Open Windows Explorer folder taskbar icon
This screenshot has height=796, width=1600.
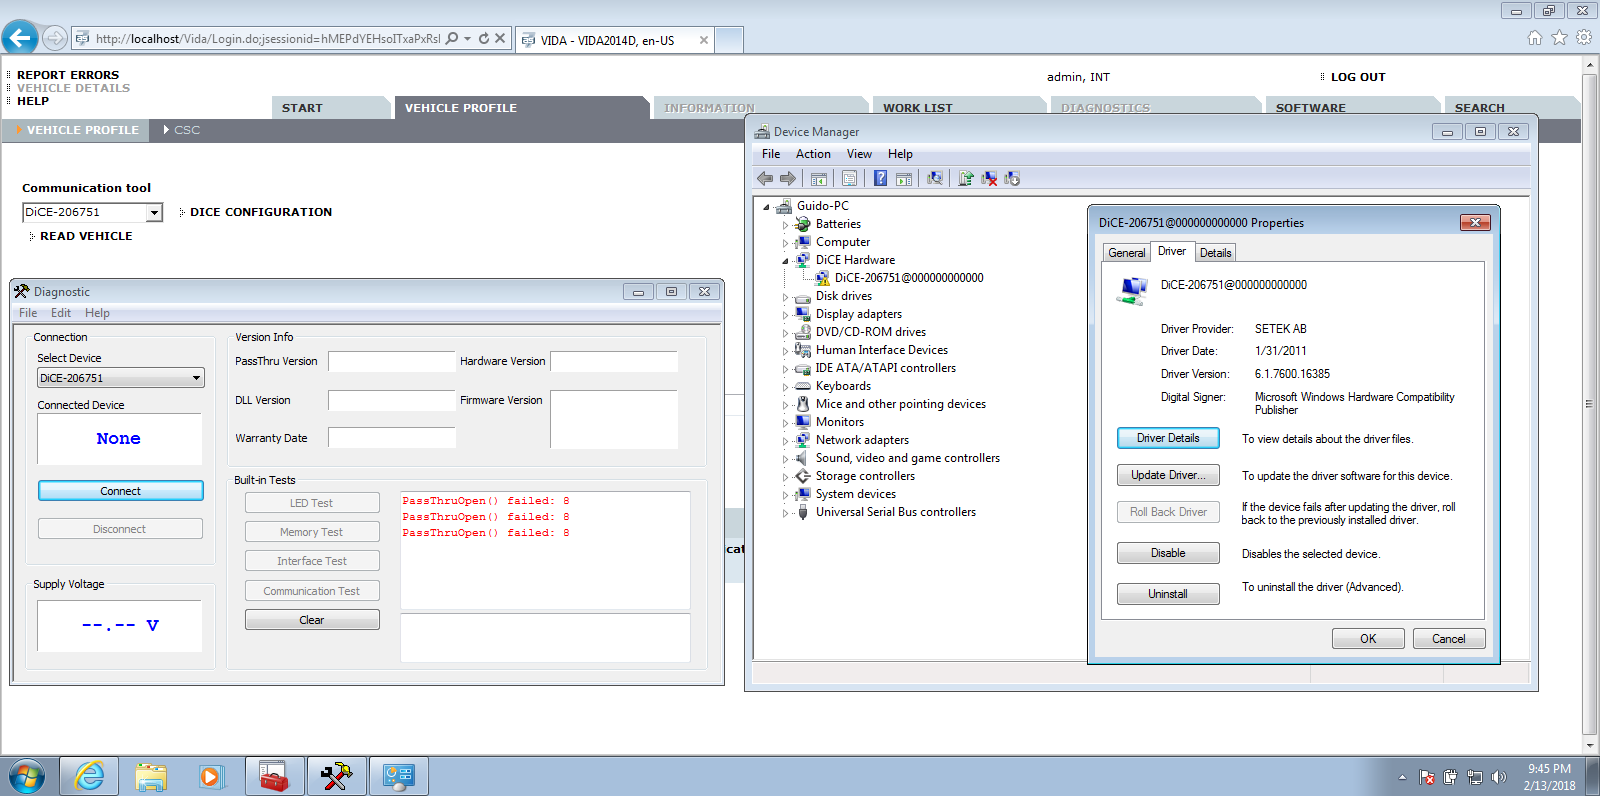point(151,776)
